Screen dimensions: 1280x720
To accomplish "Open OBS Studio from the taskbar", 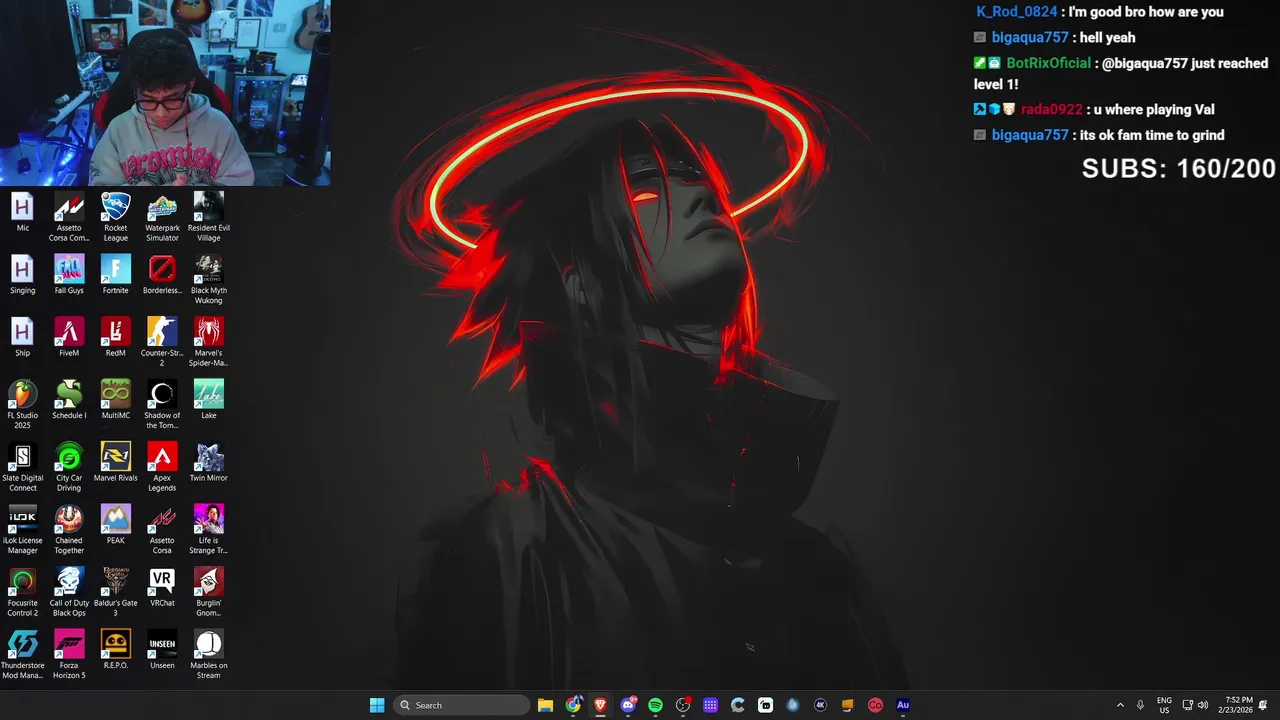I will pos(683,705).
